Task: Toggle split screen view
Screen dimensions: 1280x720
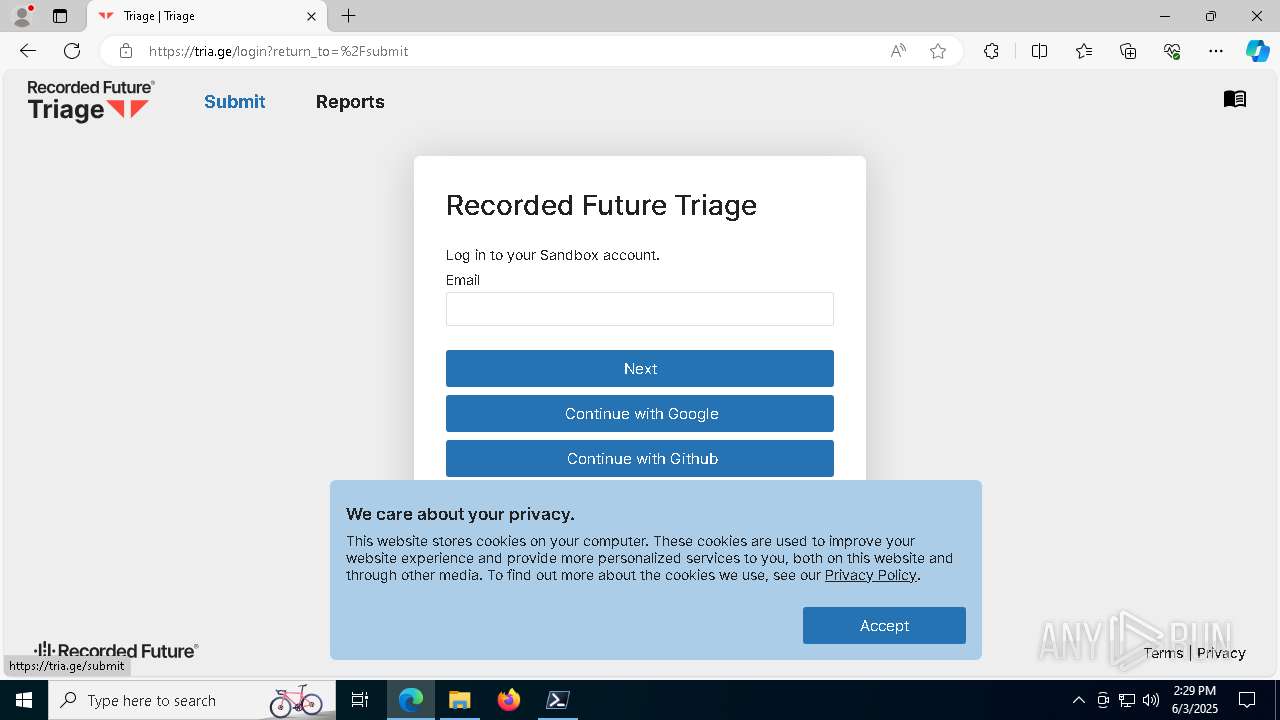Action: (x=1040, y=51)
